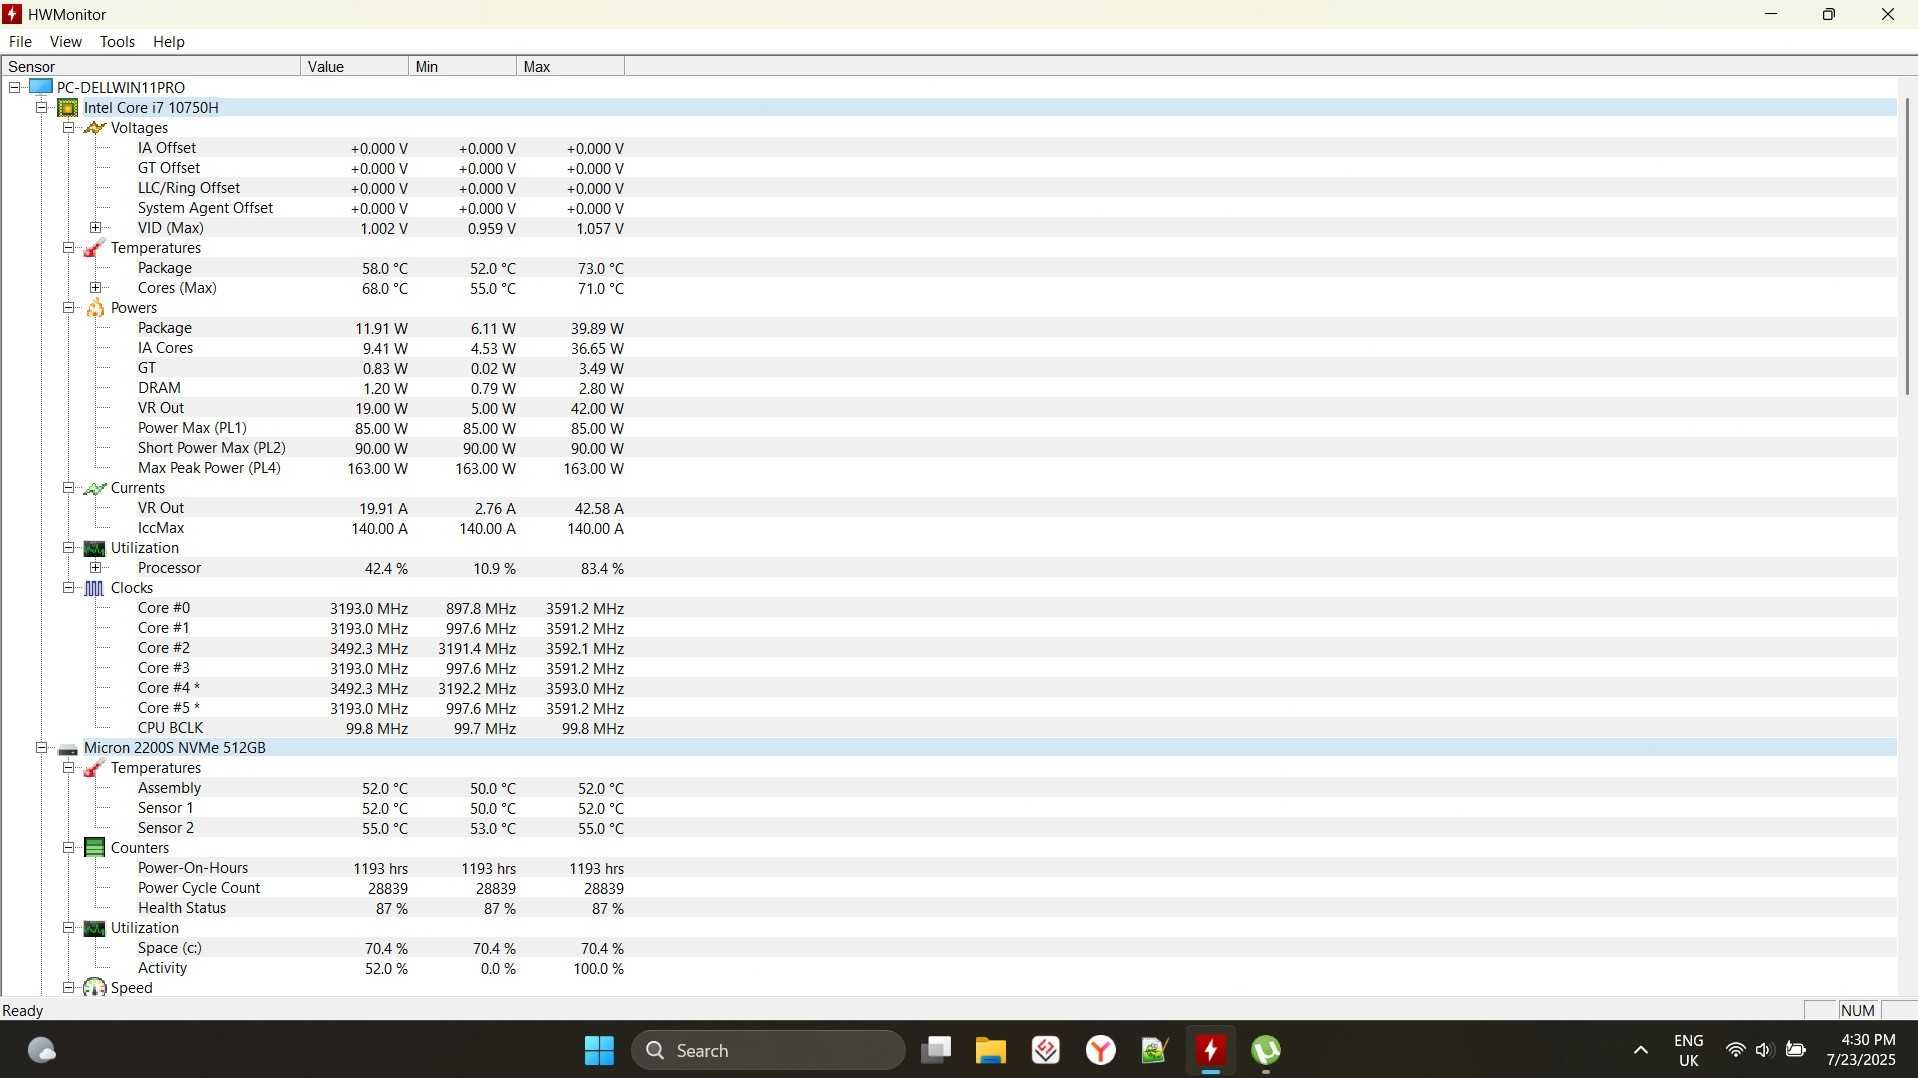1918x1078 pixels.
Task: Click the taskbar Search box
Action: tap(768, 1050)
